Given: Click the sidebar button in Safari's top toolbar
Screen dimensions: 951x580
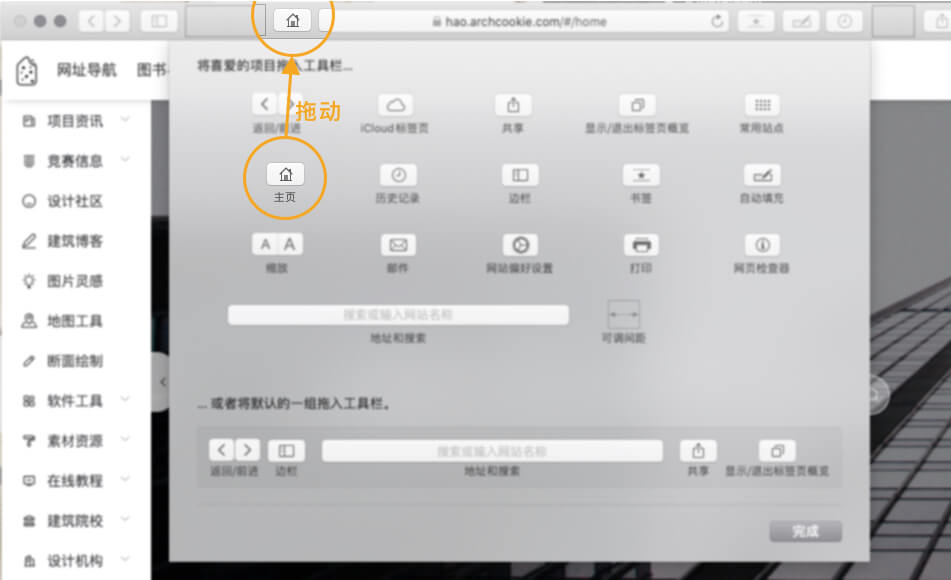Looking at the screenshot, I should tap(159, 22).
